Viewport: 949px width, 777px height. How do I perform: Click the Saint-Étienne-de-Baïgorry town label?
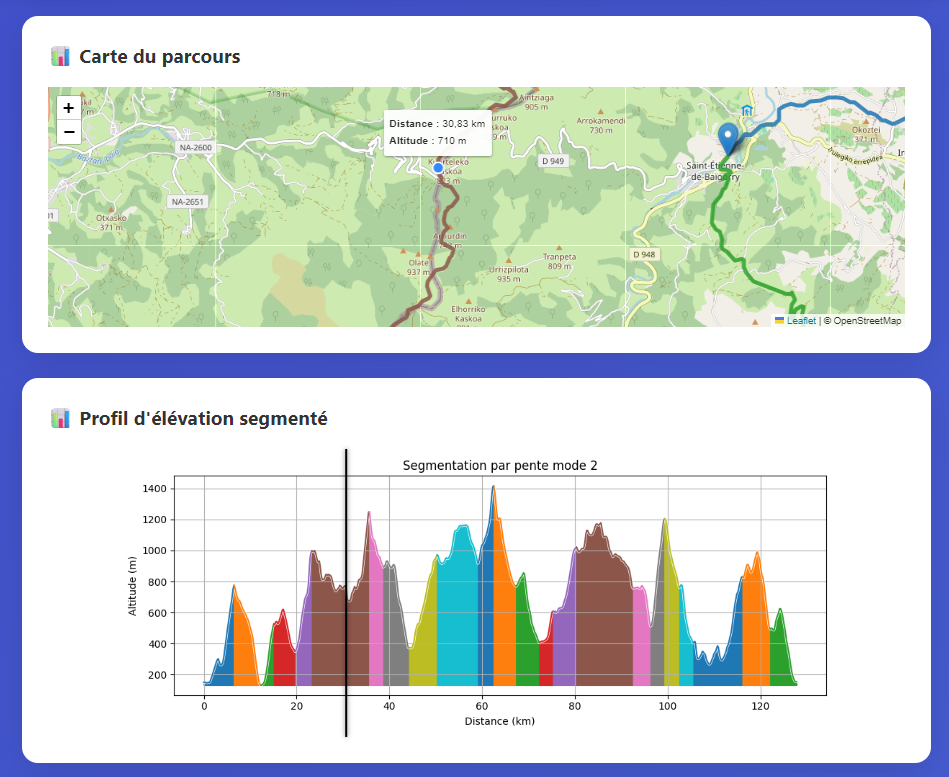coord(714,171)
